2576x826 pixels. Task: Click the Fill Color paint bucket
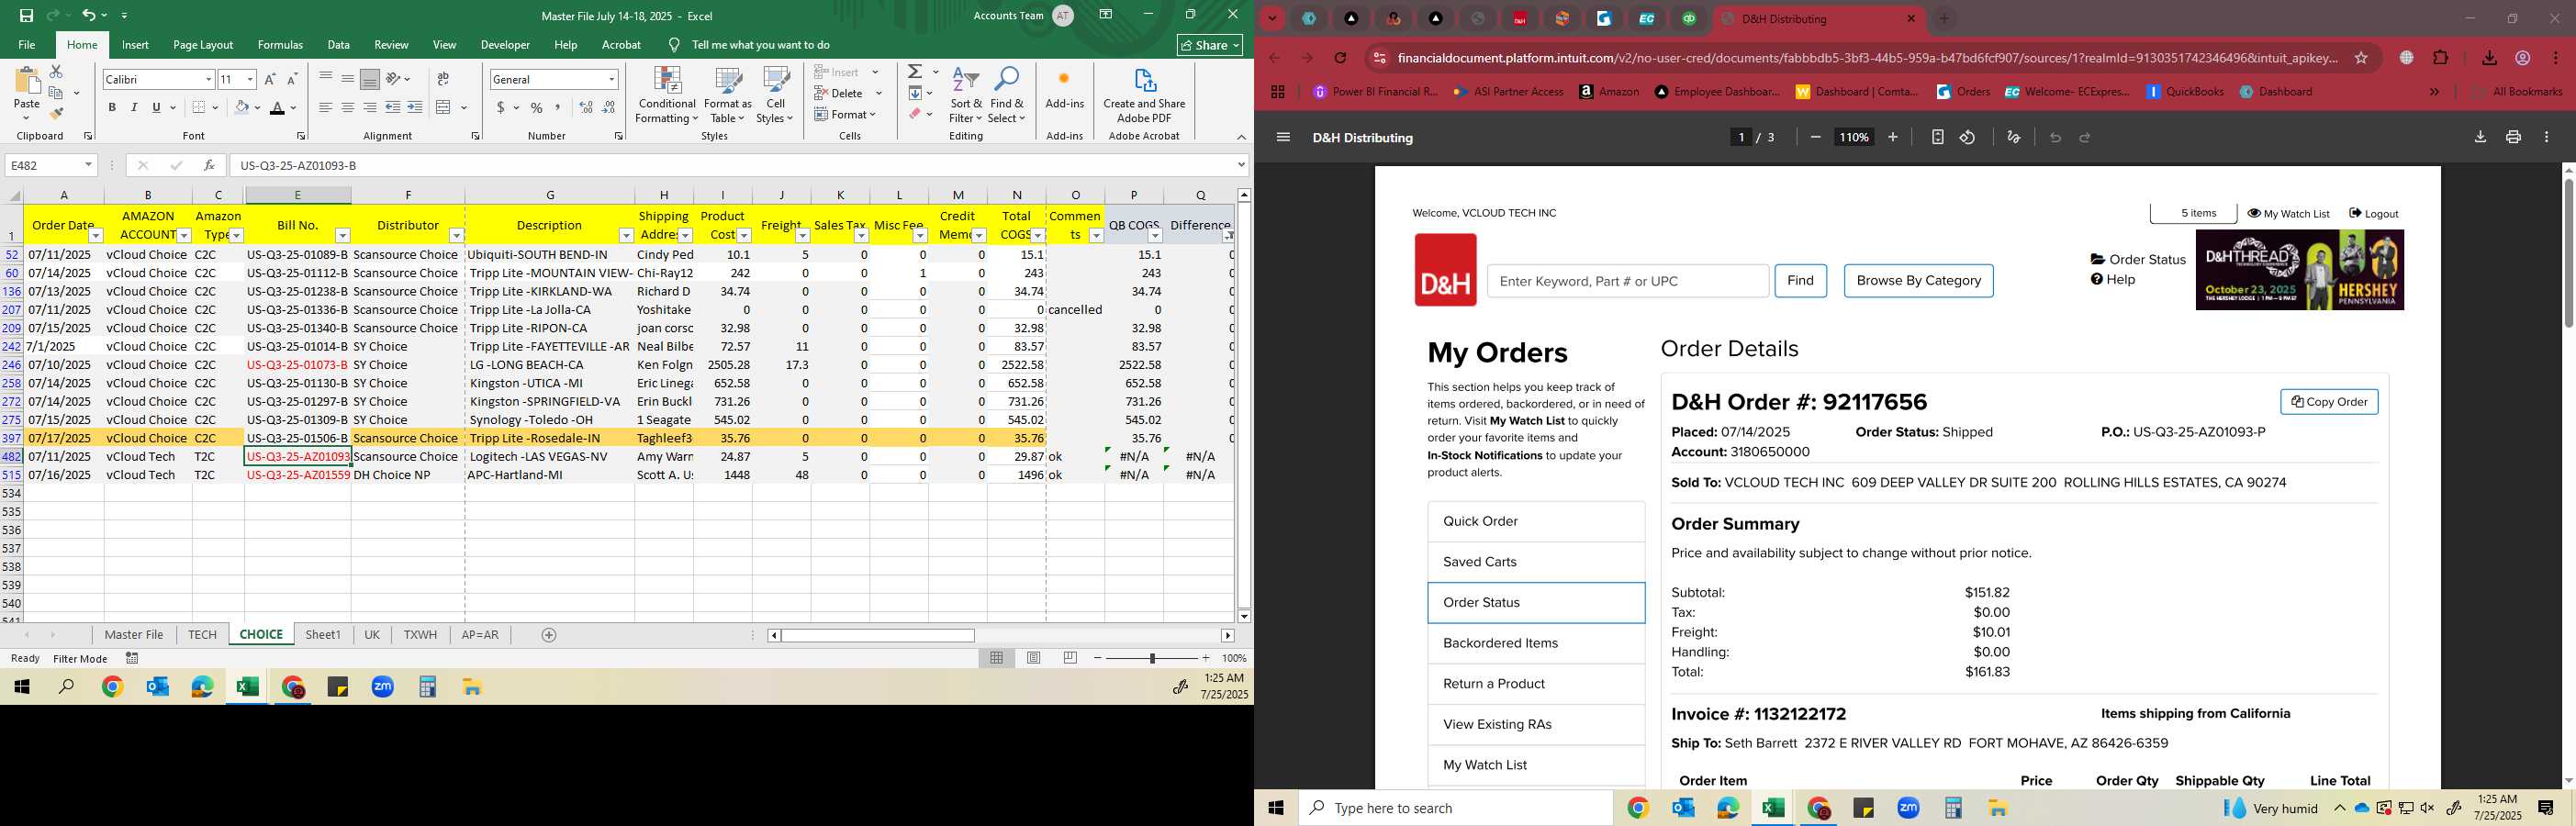coord(242,107)
